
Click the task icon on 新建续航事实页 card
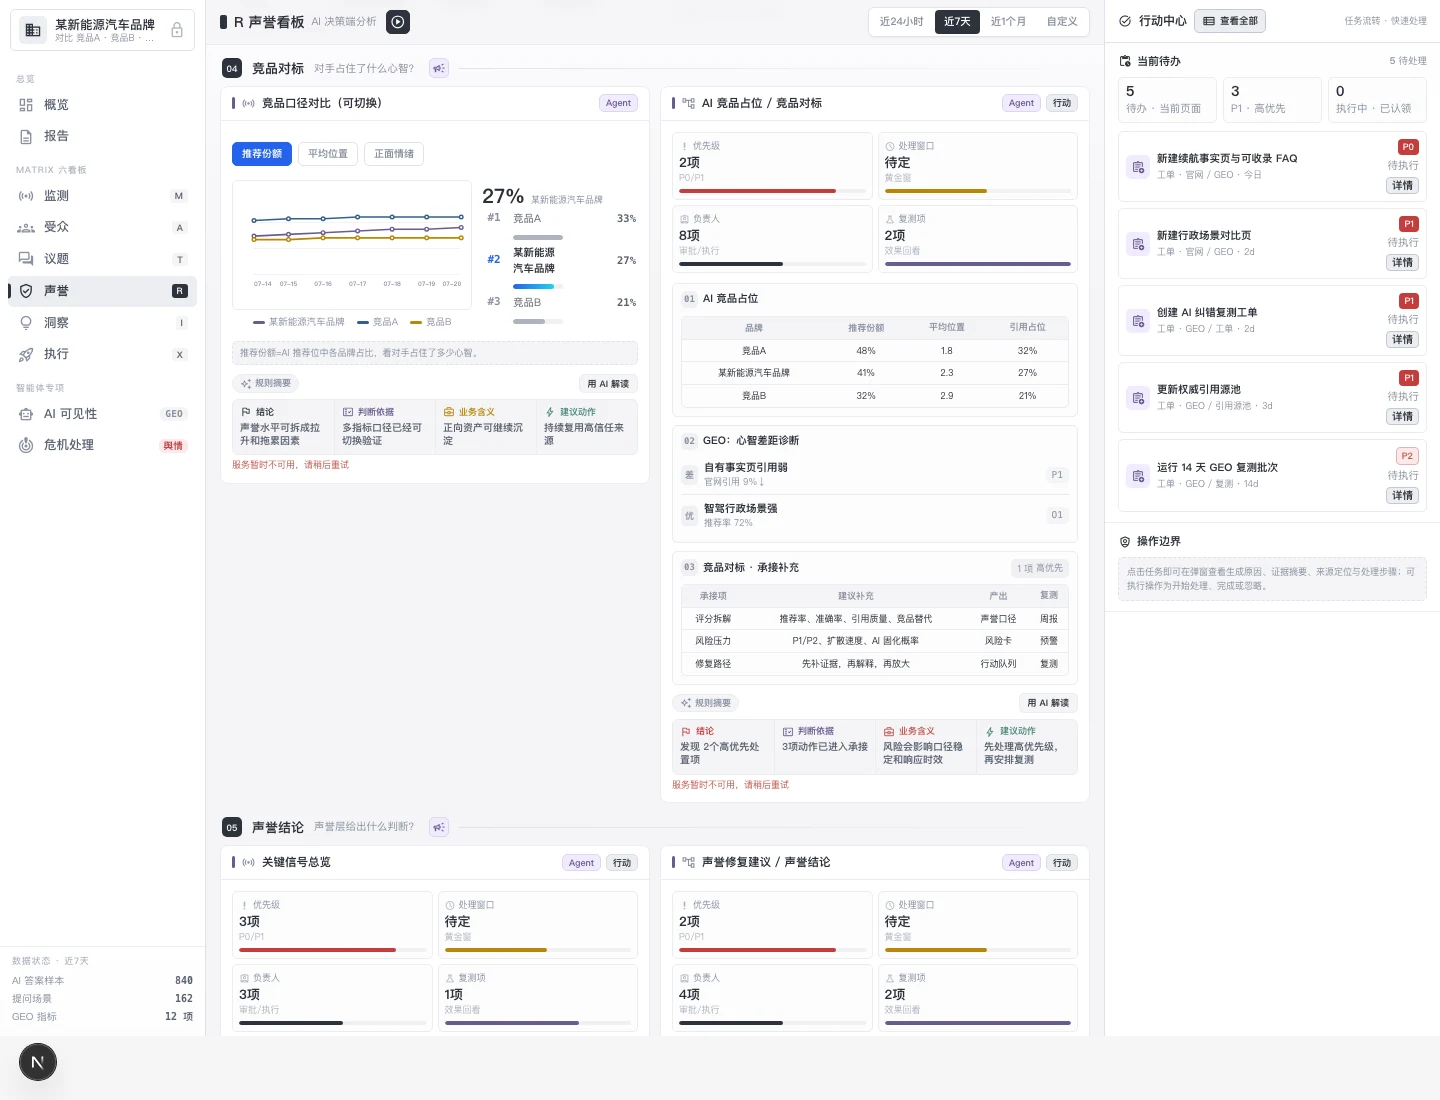(1138, 167)
